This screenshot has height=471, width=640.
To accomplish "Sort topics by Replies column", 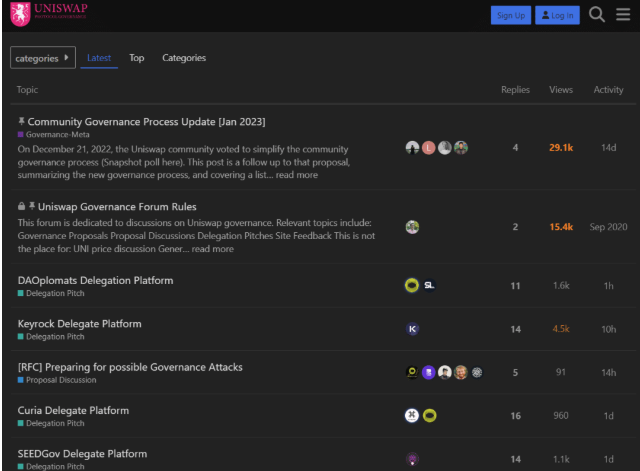I will [515, 90].
